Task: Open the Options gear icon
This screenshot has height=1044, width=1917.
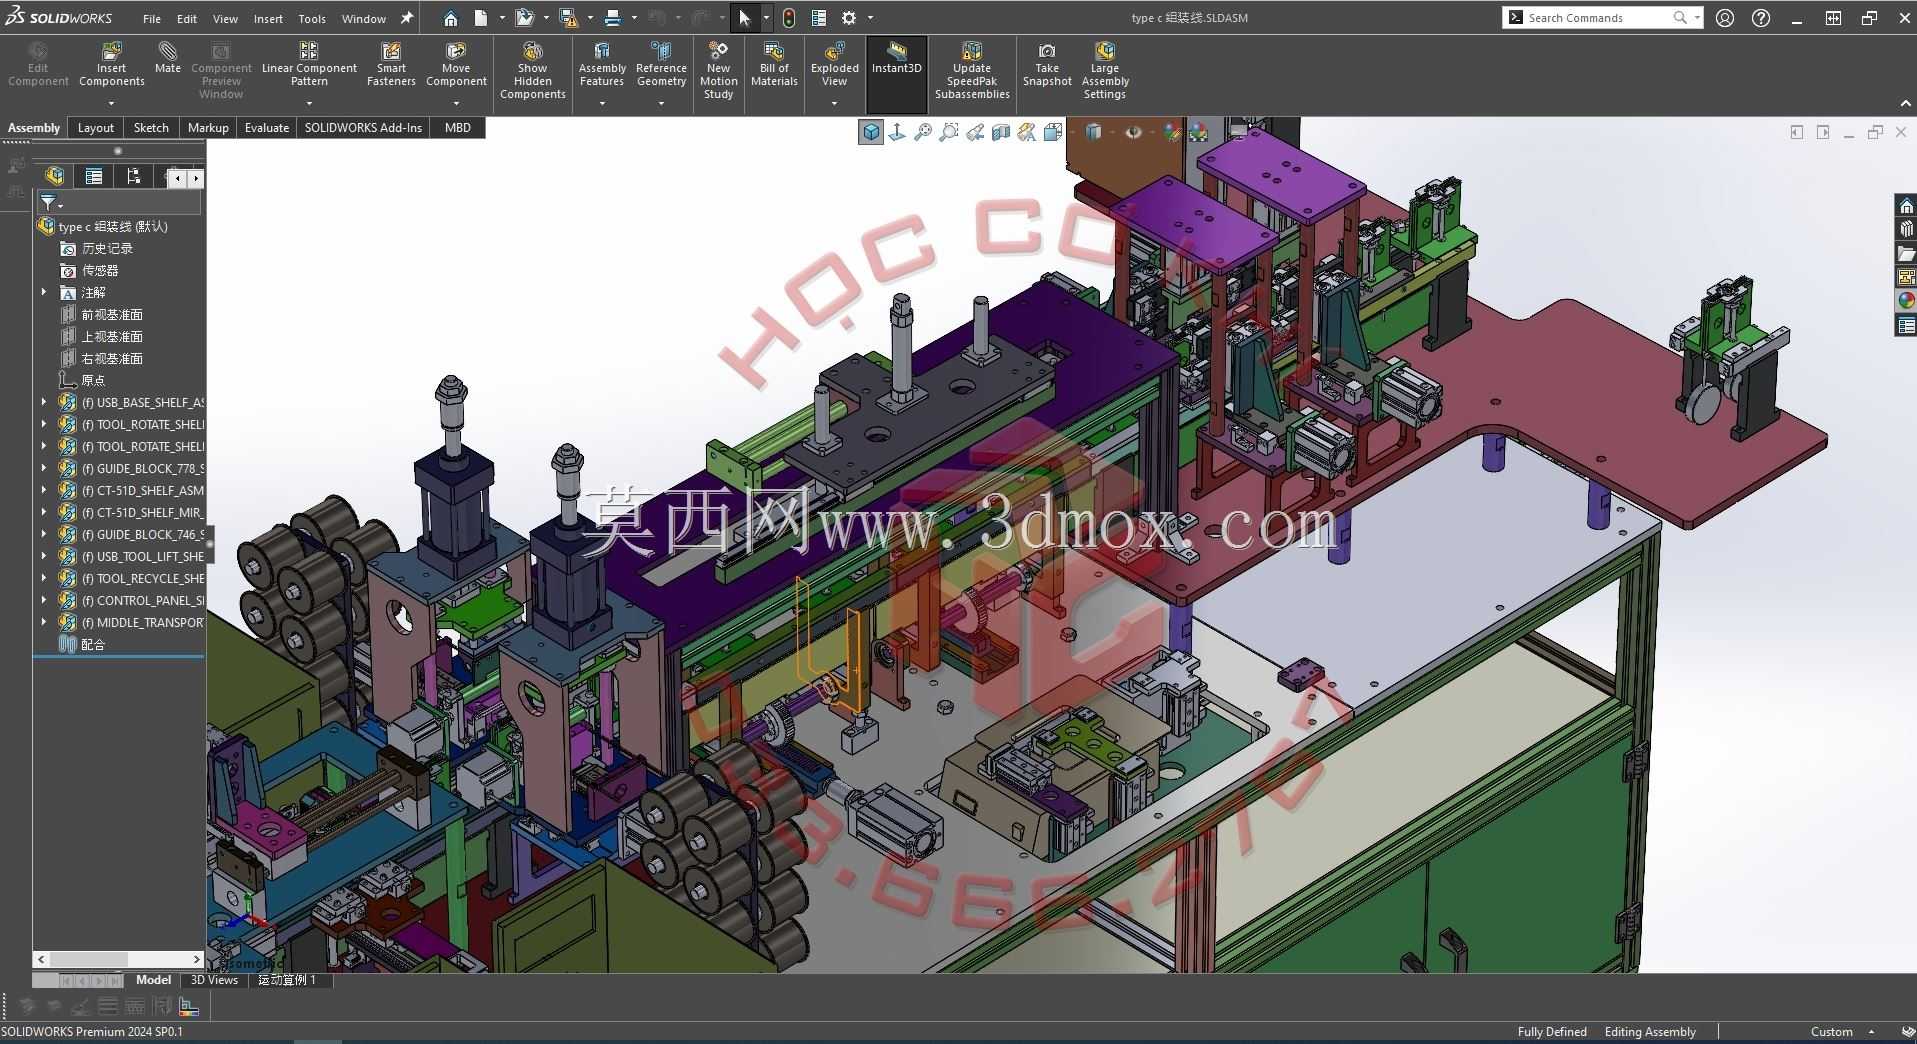Action: tap(849, 18)
